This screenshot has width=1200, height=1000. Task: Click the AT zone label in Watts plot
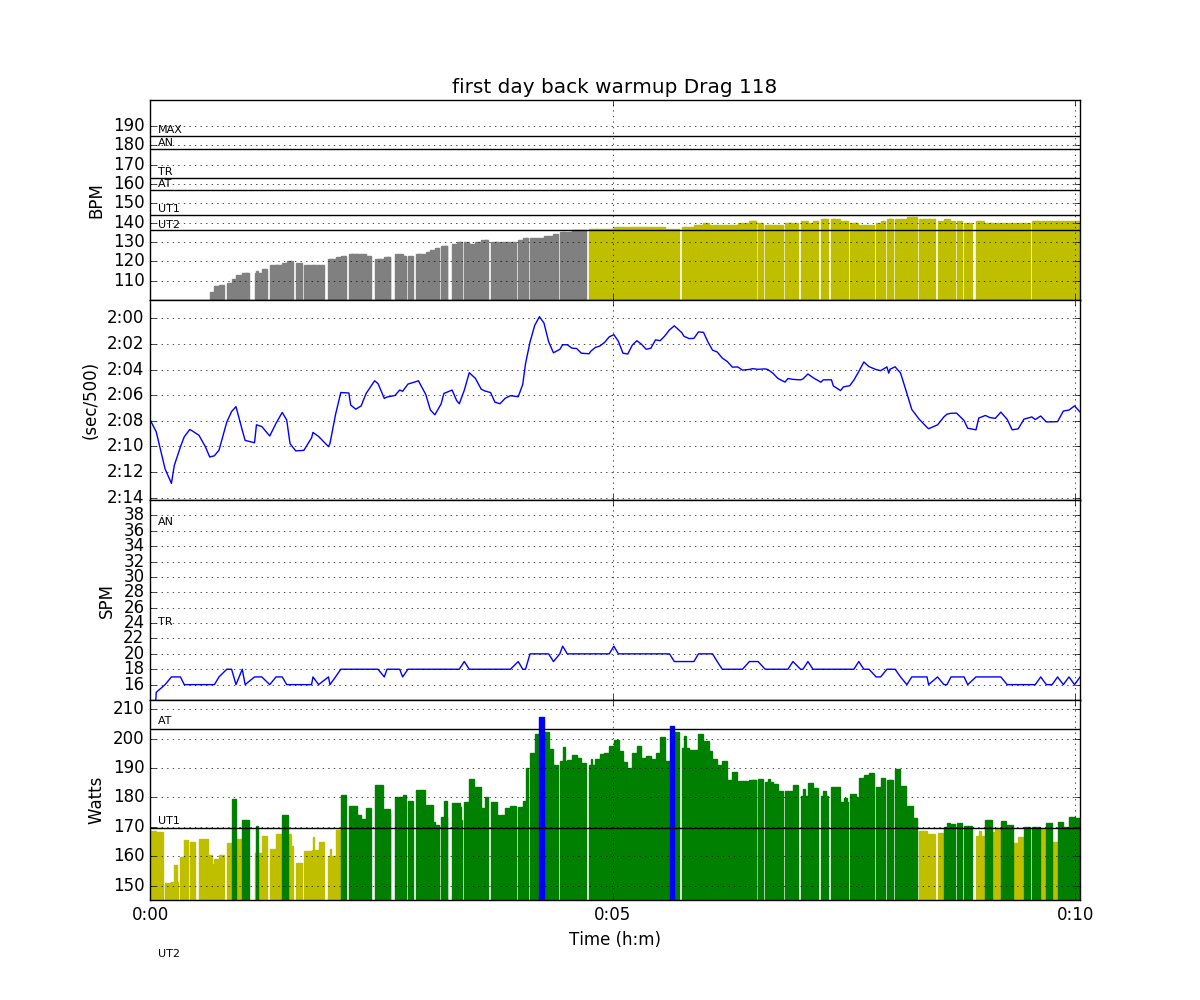point(165,721)
